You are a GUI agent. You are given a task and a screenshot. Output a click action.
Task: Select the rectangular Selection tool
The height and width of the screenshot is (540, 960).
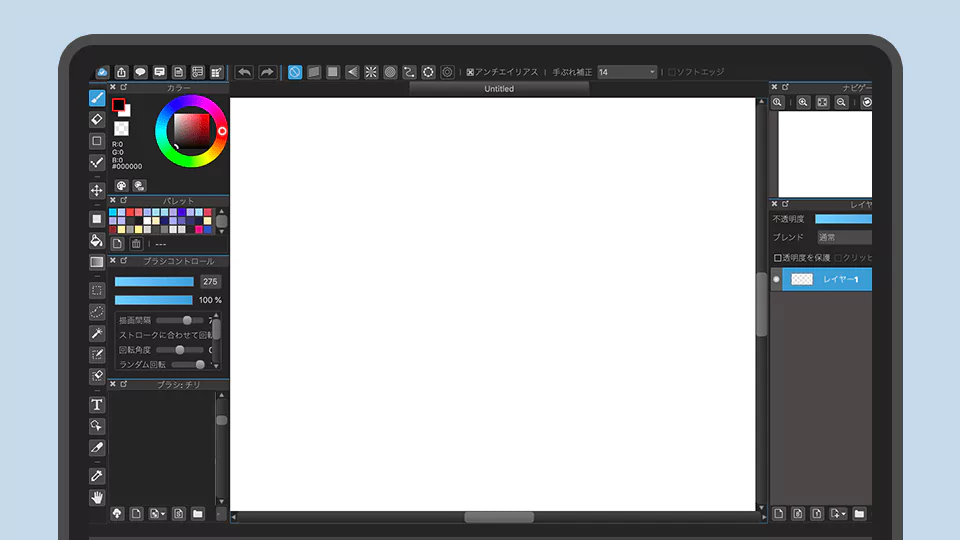tap(97, 290)
